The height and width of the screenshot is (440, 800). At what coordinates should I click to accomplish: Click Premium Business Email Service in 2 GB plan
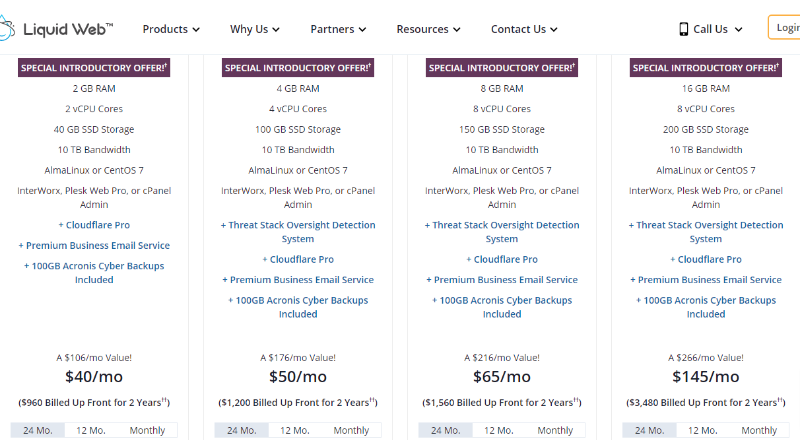click(94, 245)
